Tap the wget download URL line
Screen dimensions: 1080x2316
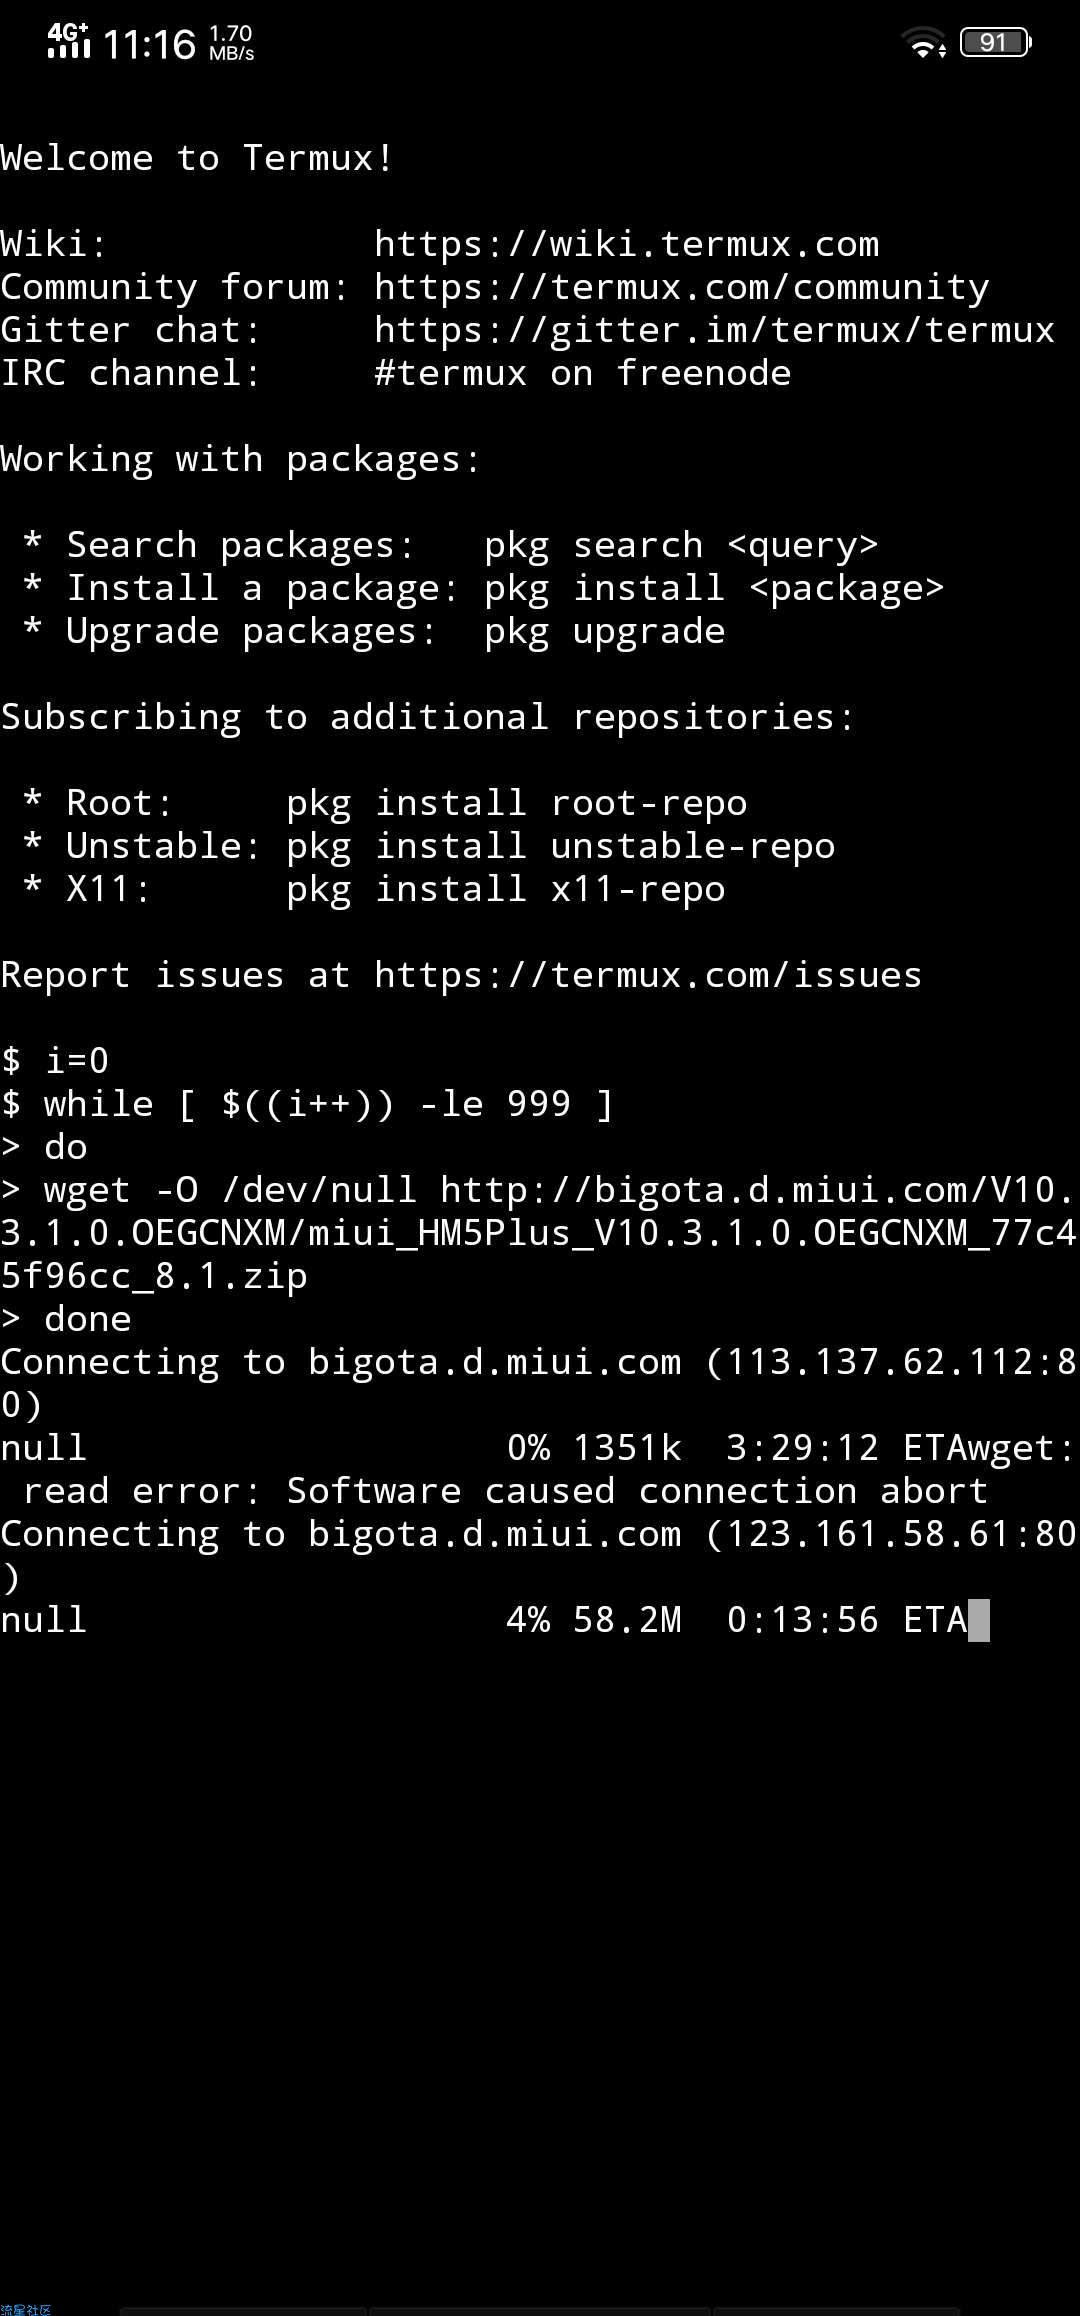coord(540,1233)
